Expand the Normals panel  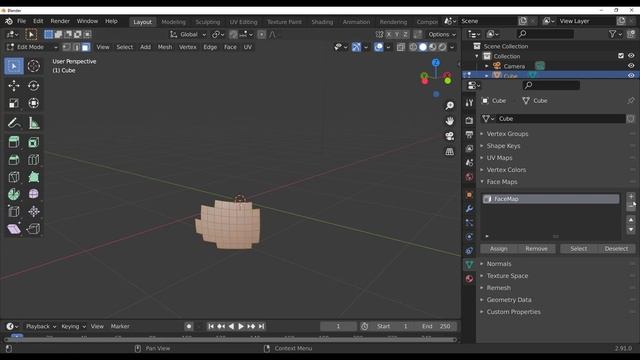pyautogui.click(x=498, y=264)
